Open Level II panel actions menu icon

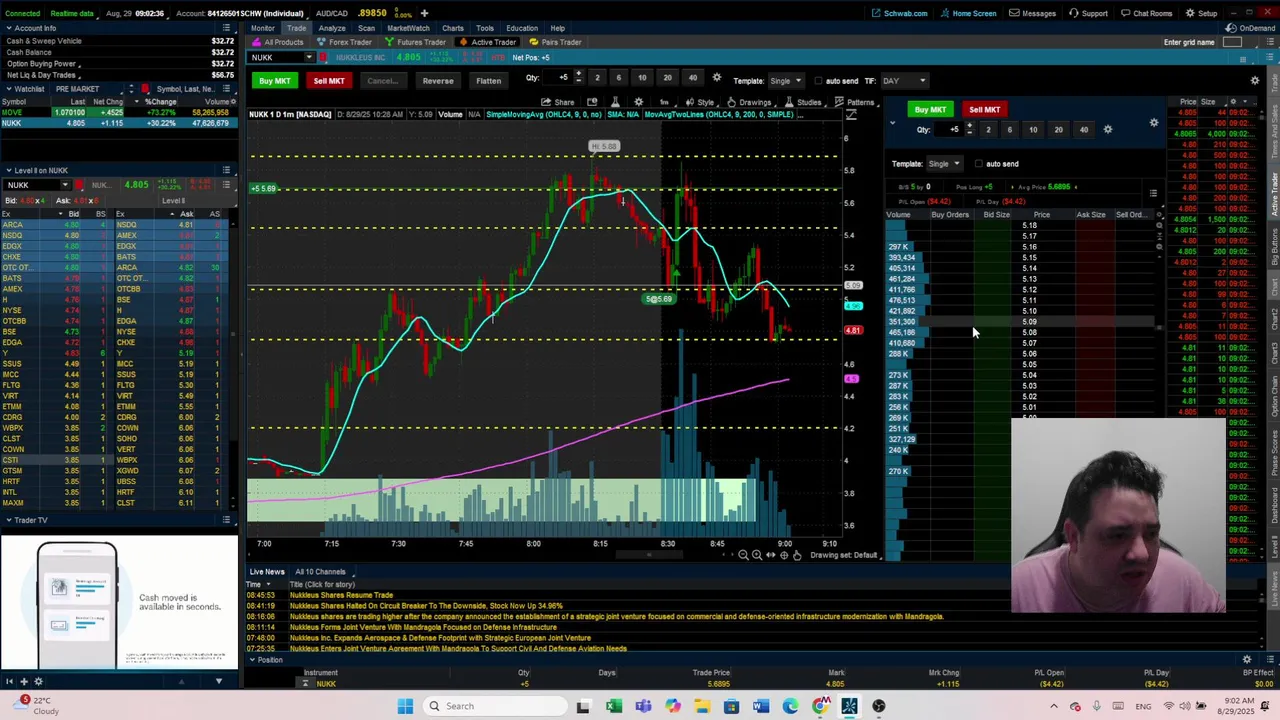pos(226,171)
